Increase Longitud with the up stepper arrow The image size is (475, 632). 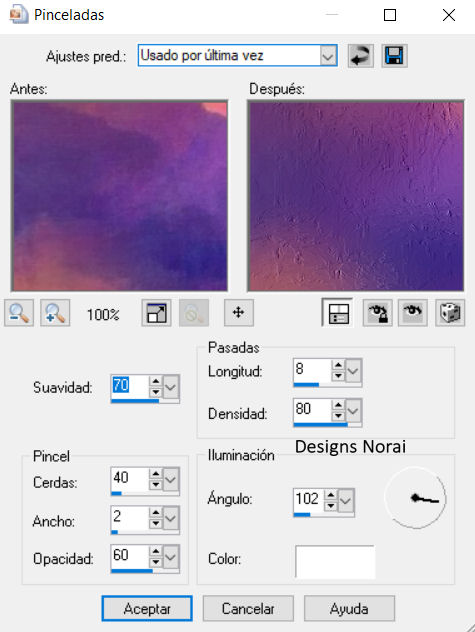[x=338, y=365]
